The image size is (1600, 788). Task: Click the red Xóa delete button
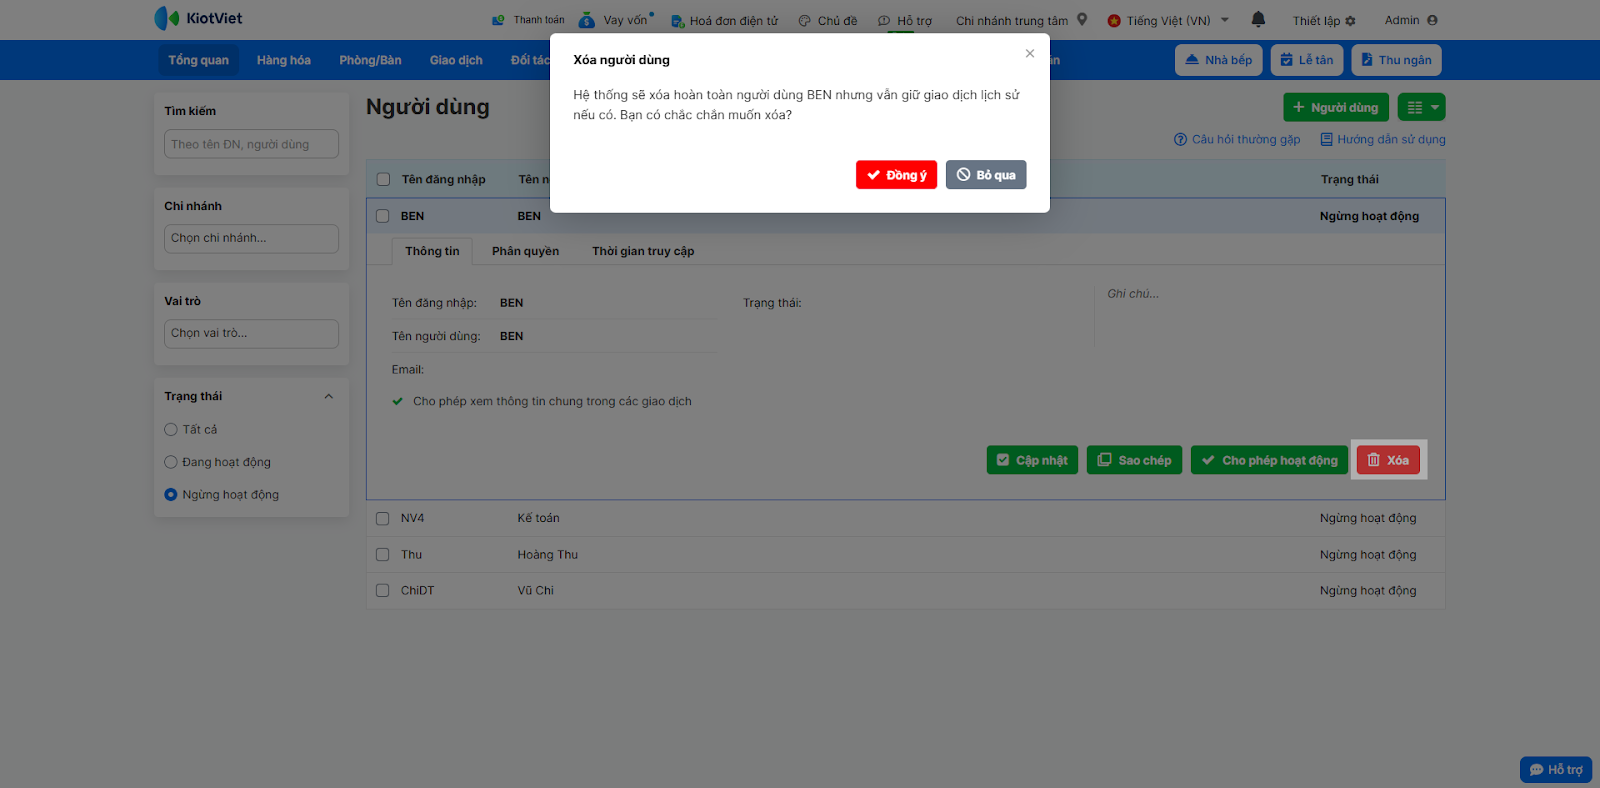[x=1388, y=460]
